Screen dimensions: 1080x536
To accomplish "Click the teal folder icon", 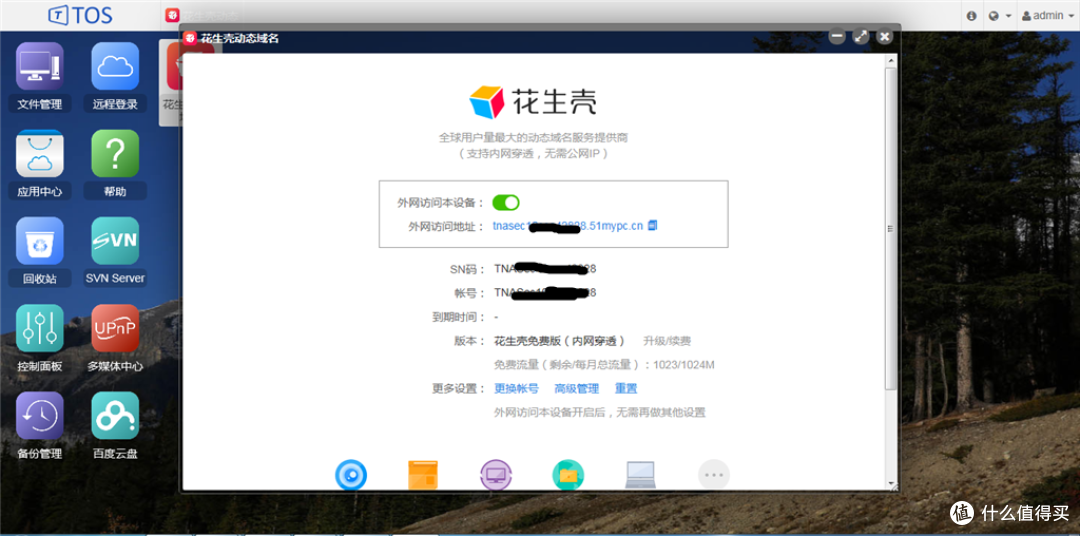I will pos(568,475).
